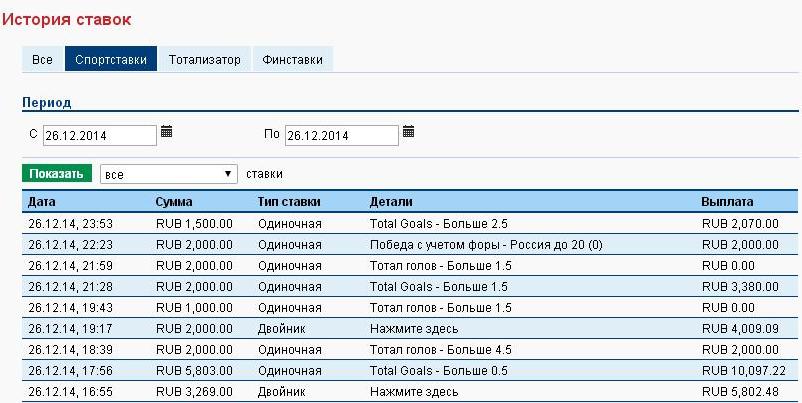This screenshot has width=802, height=403.
Task: Select the 23:53 bet row date
Action: click(x=70, y=223)
